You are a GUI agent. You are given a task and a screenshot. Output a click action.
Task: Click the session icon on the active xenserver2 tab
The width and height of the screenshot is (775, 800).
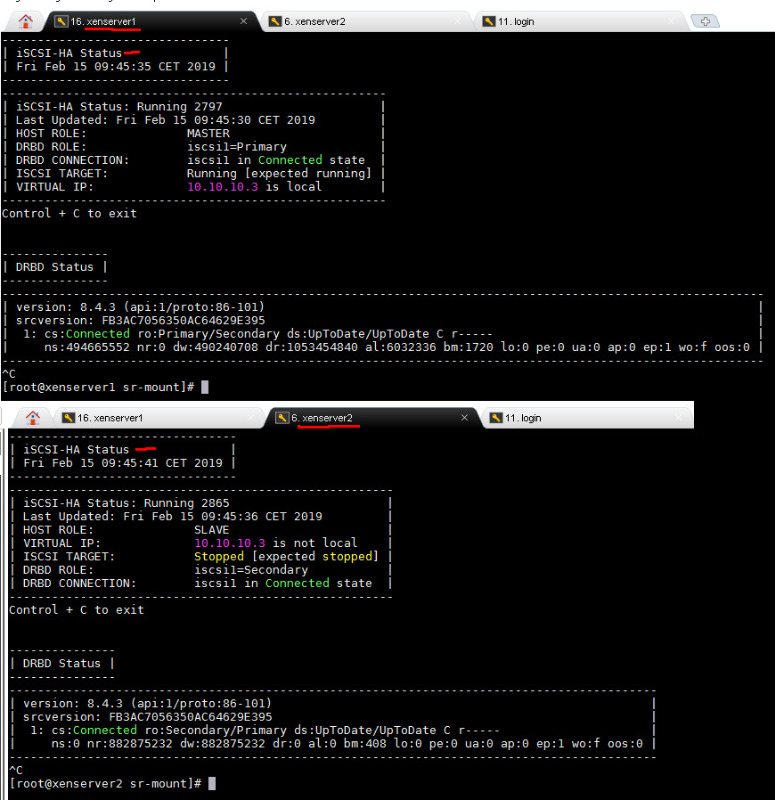tap(282, 418)
